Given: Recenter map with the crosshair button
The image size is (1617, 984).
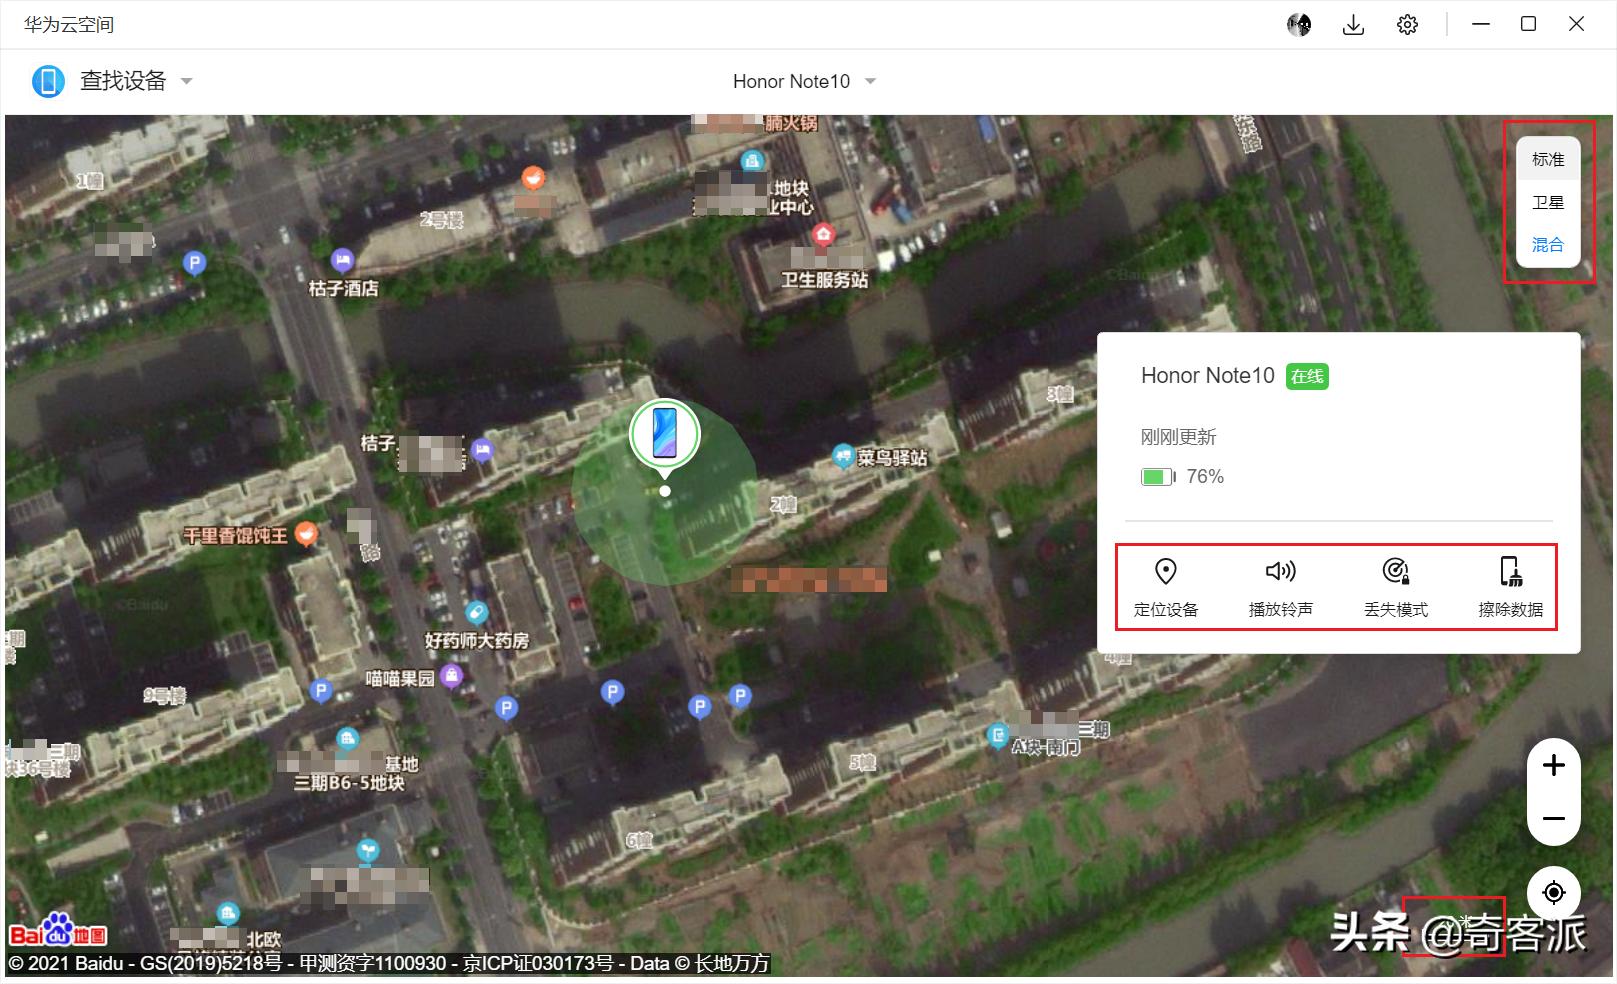Looking at the screenshot, I should pyautogui.click(x=1553, y=892).
